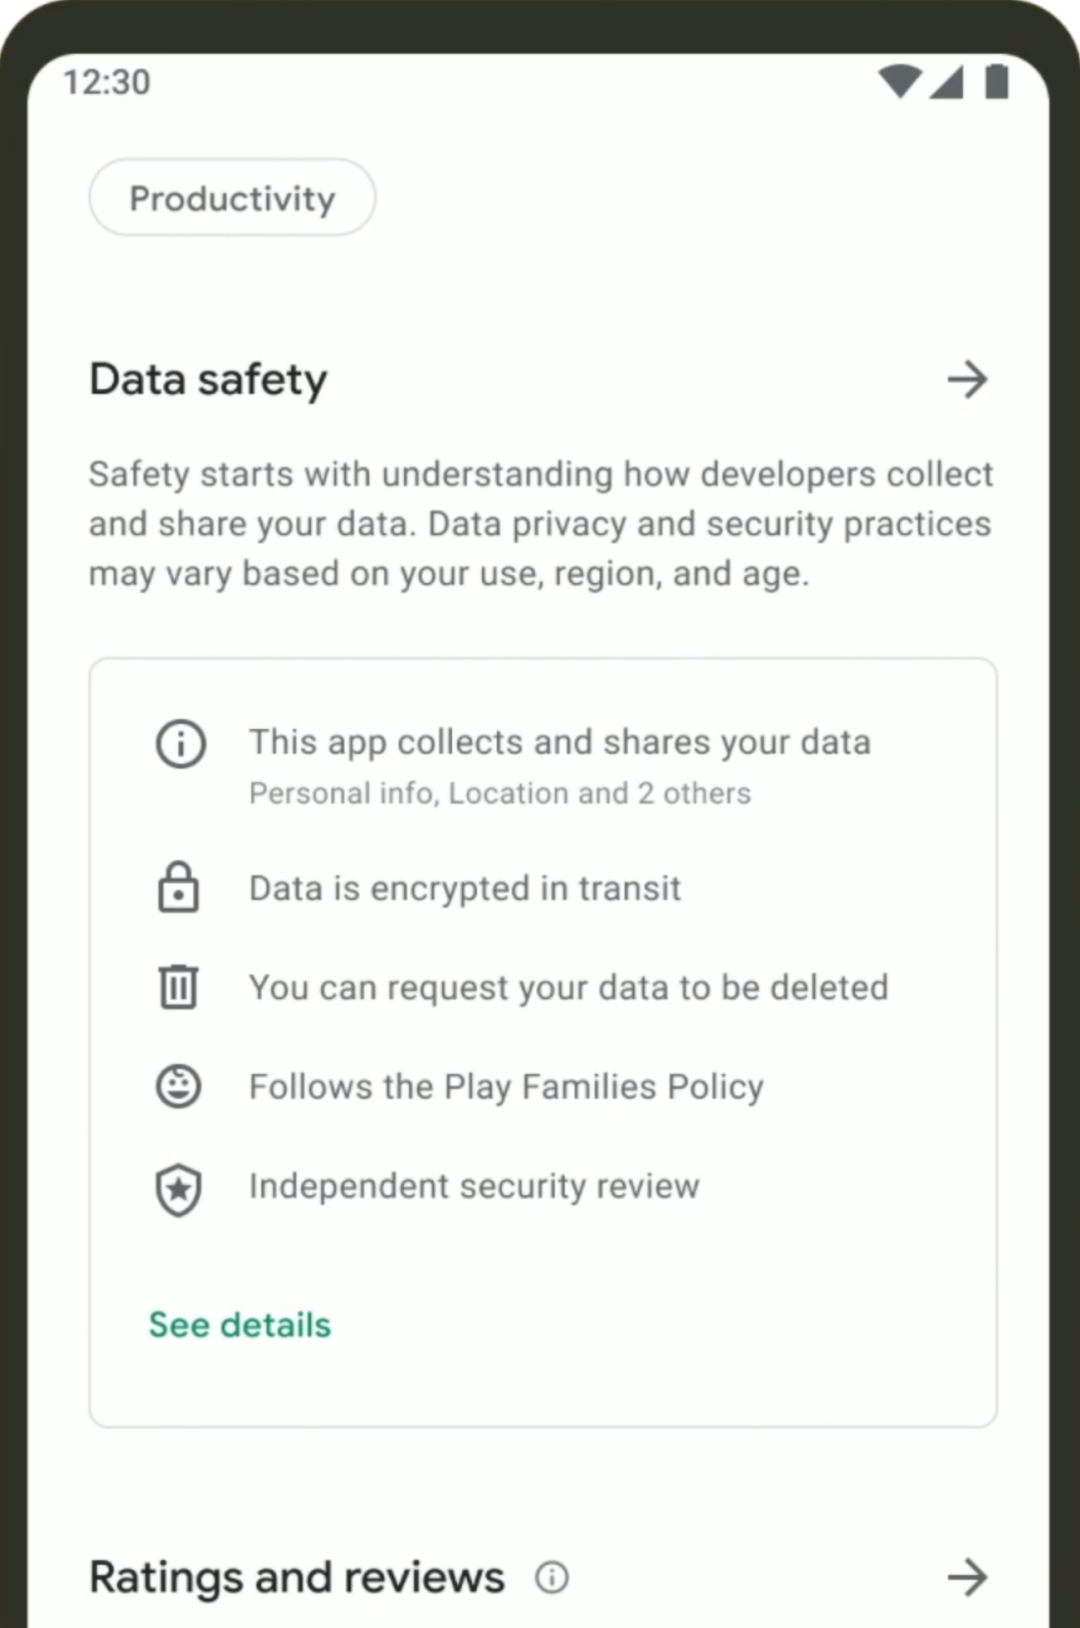Select "Independent security review" row
This screenshot has height=1628, width=1080.
tap(474, 1186)
